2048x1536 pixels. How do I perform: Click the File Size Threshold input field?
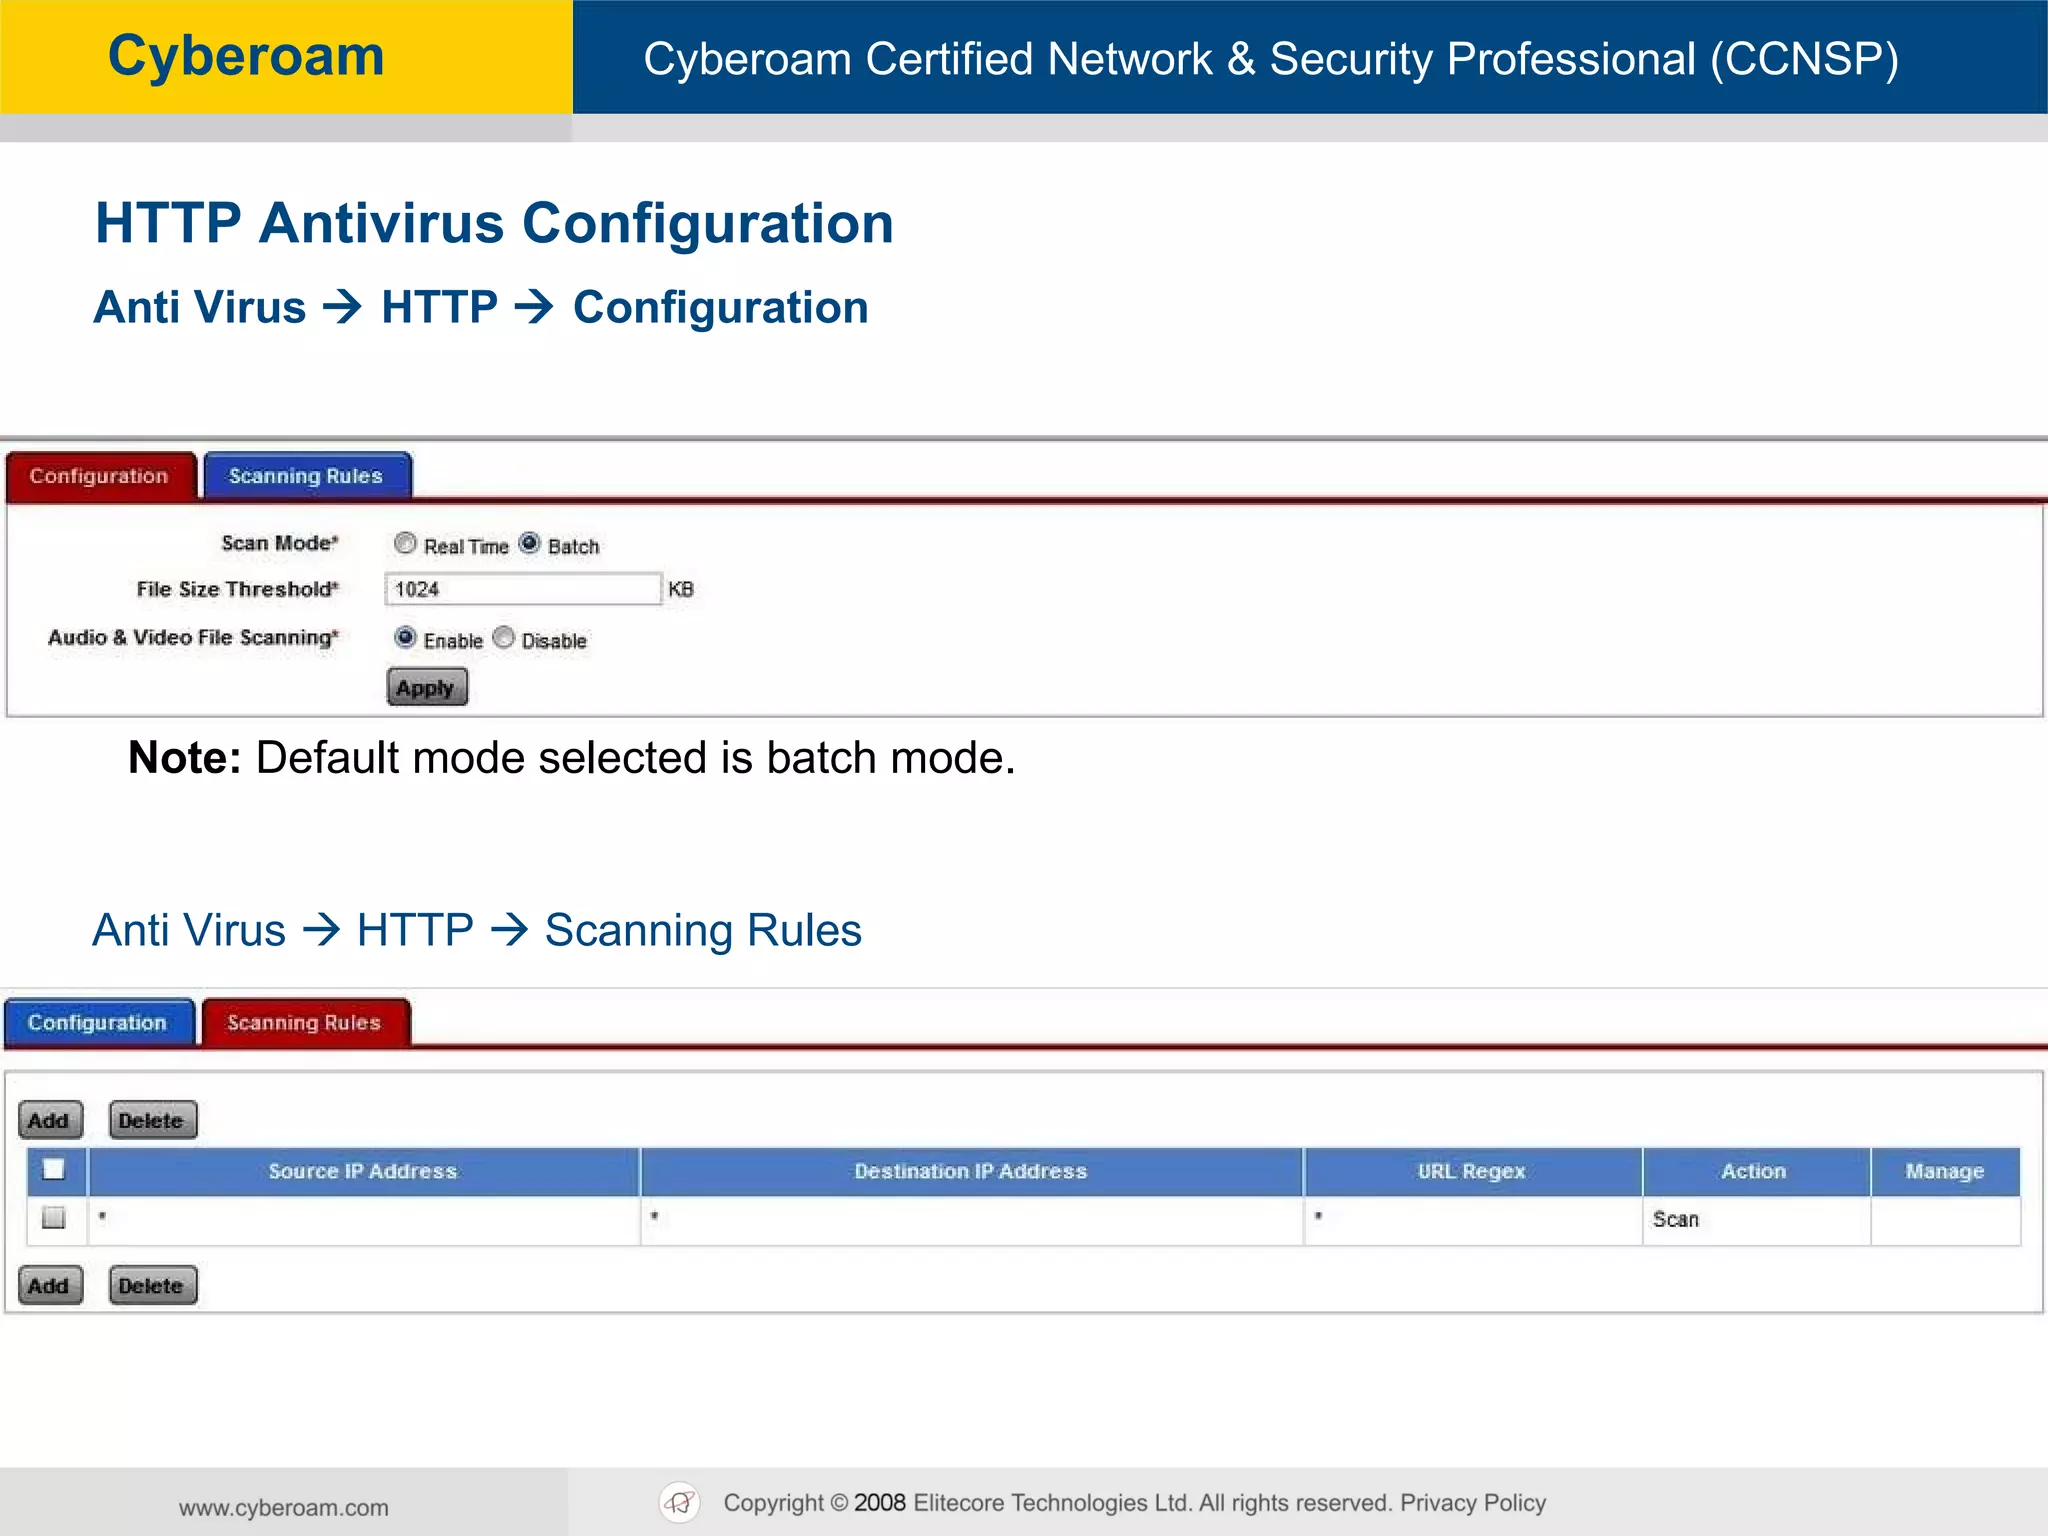(x=523, y=589)
